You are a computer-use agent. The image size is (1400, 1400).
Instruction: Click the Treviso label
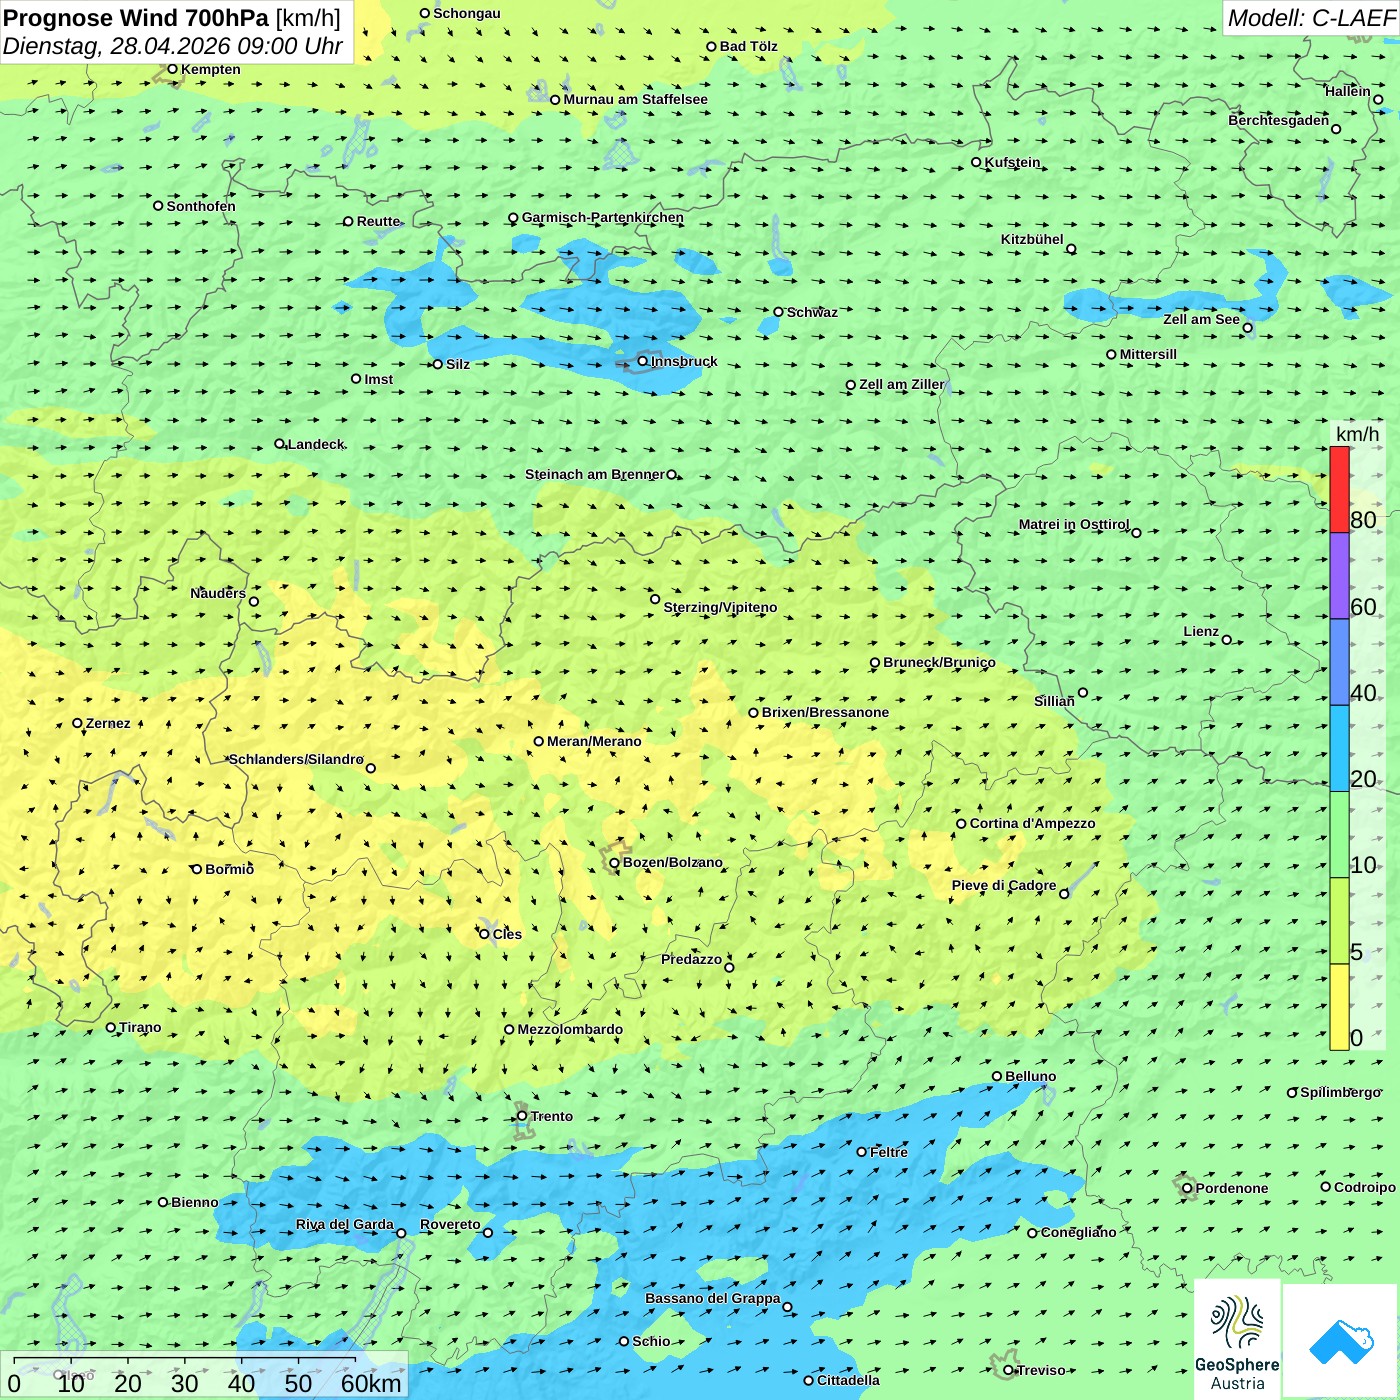[x=1041, y=1370]
